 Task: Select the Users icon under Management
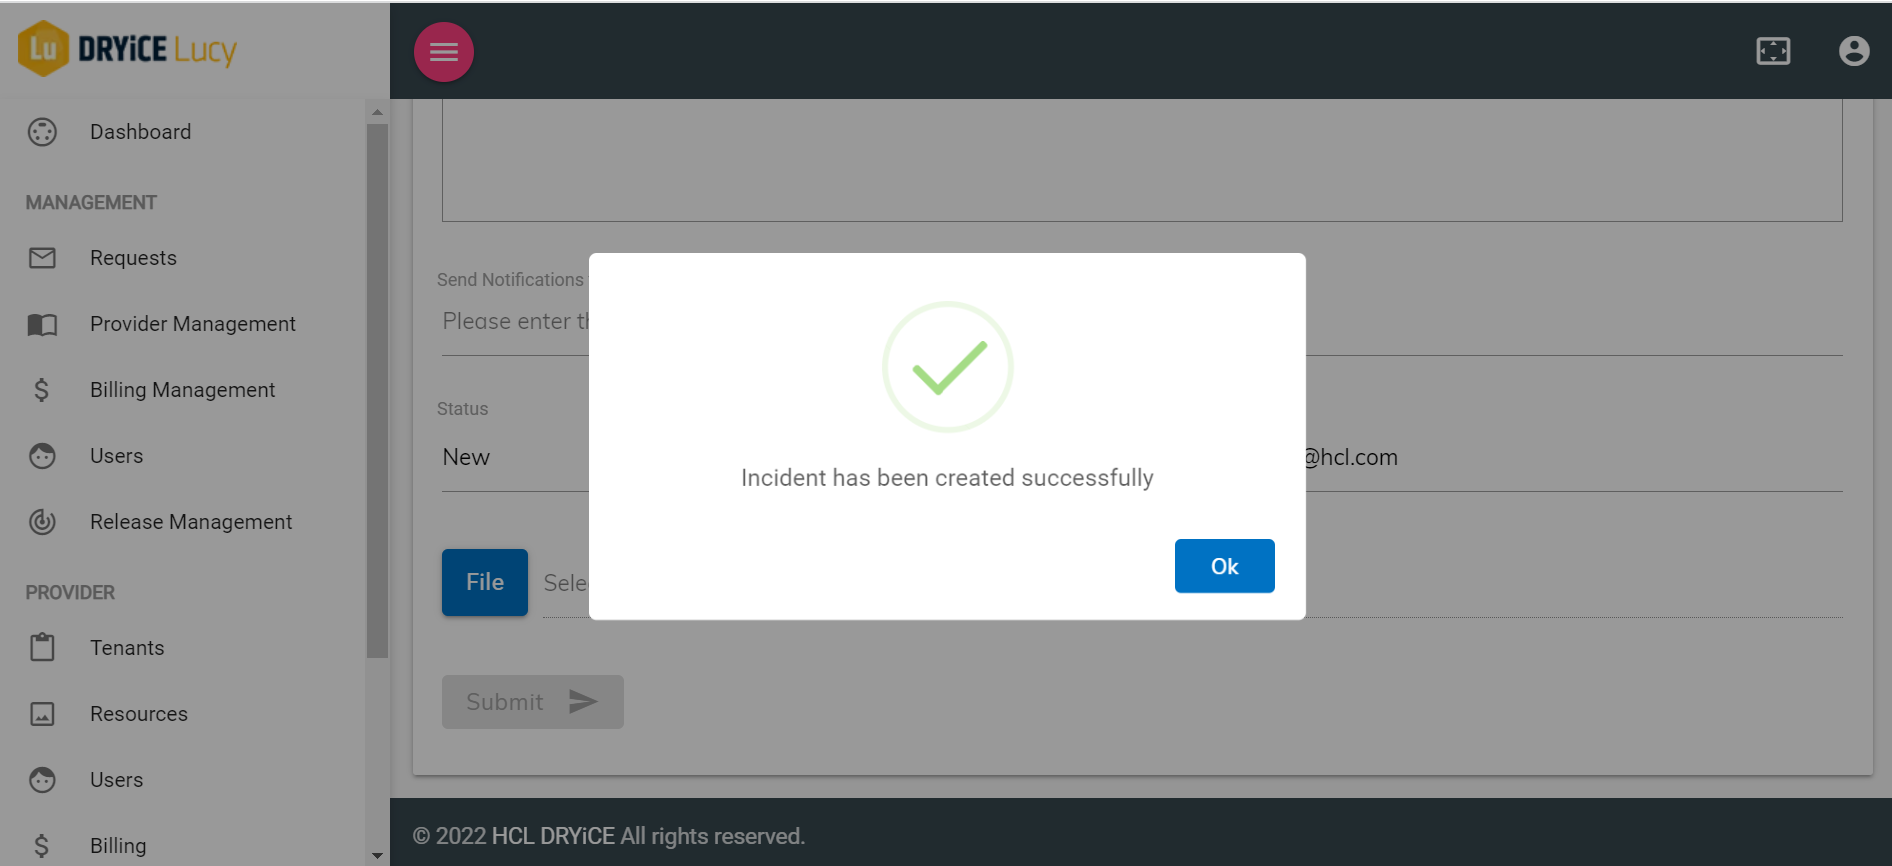(42, 455)
